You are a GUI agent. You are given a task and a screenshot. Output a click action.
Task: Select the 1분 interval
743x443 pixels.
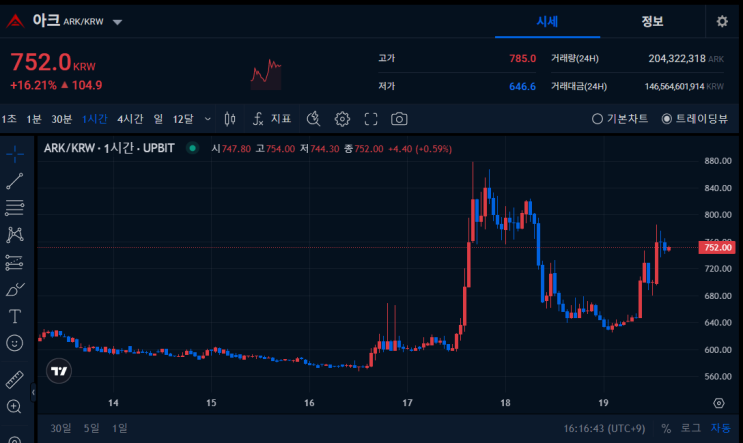(34, 119)
